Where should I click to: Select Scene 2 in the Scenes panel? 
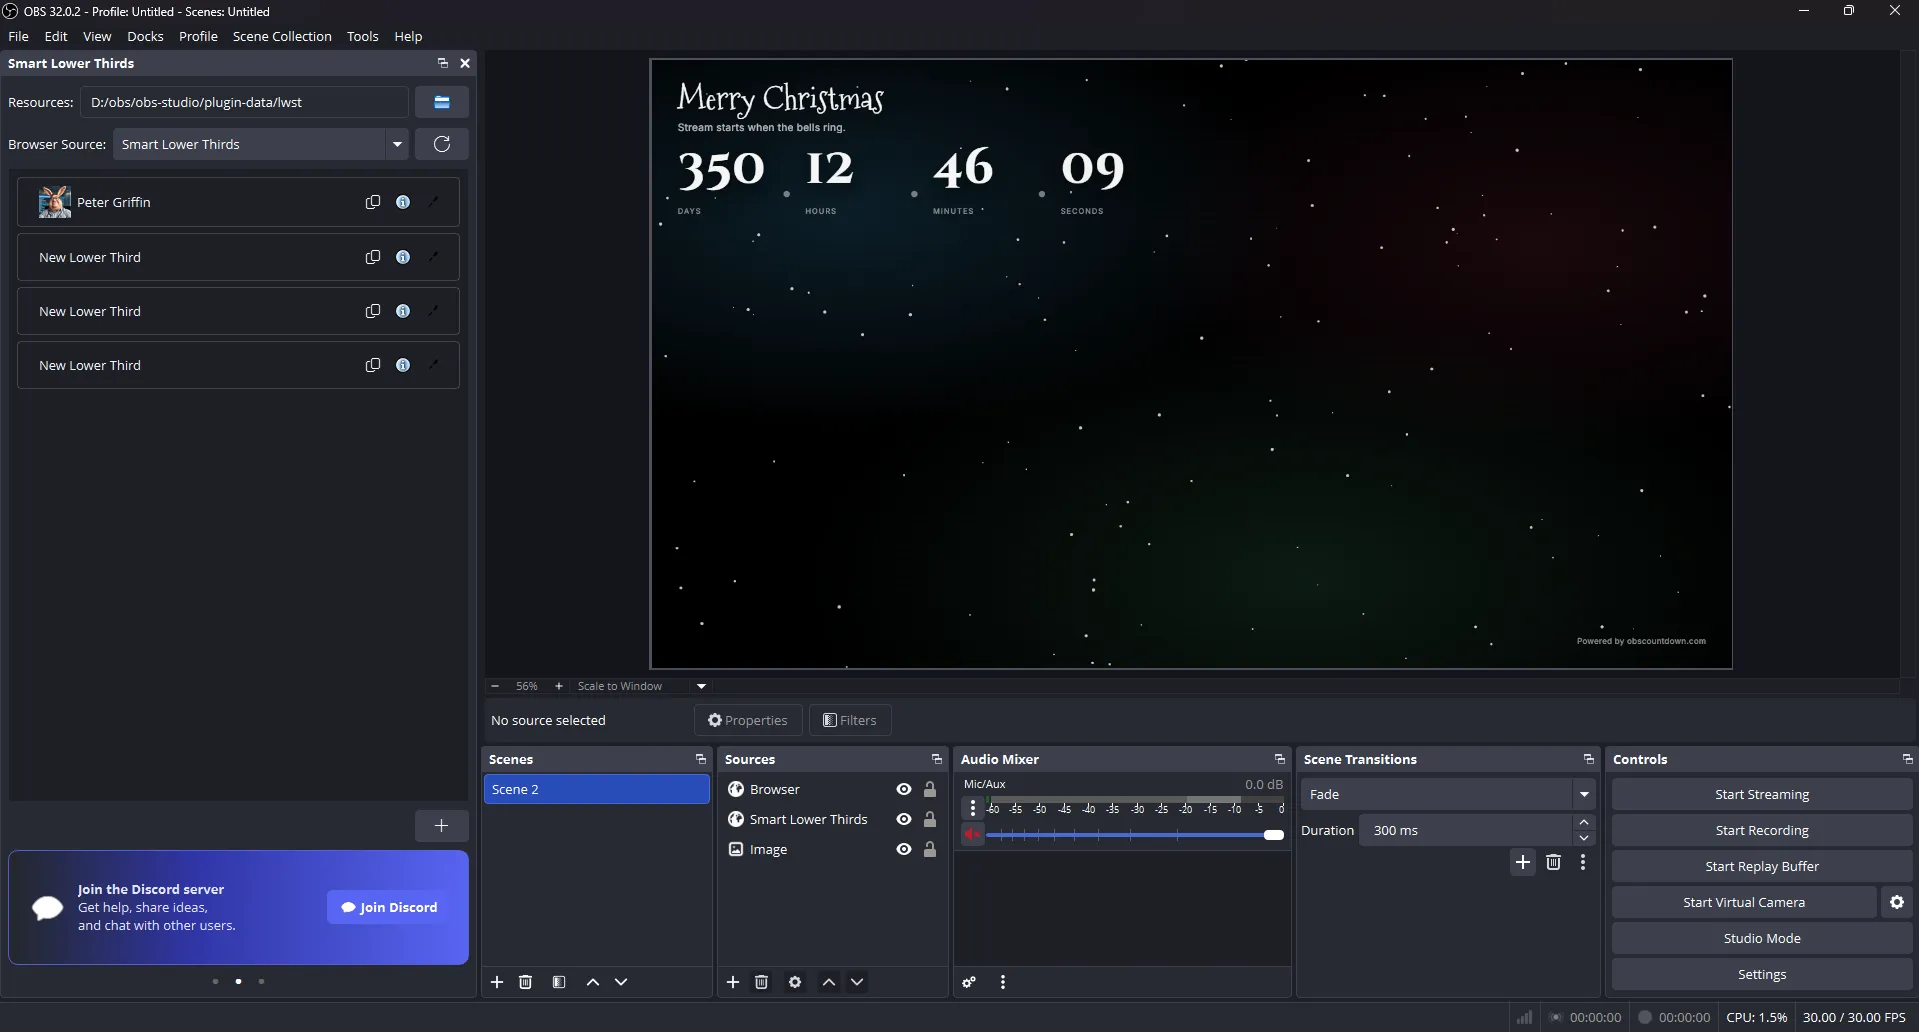(596, 789)
